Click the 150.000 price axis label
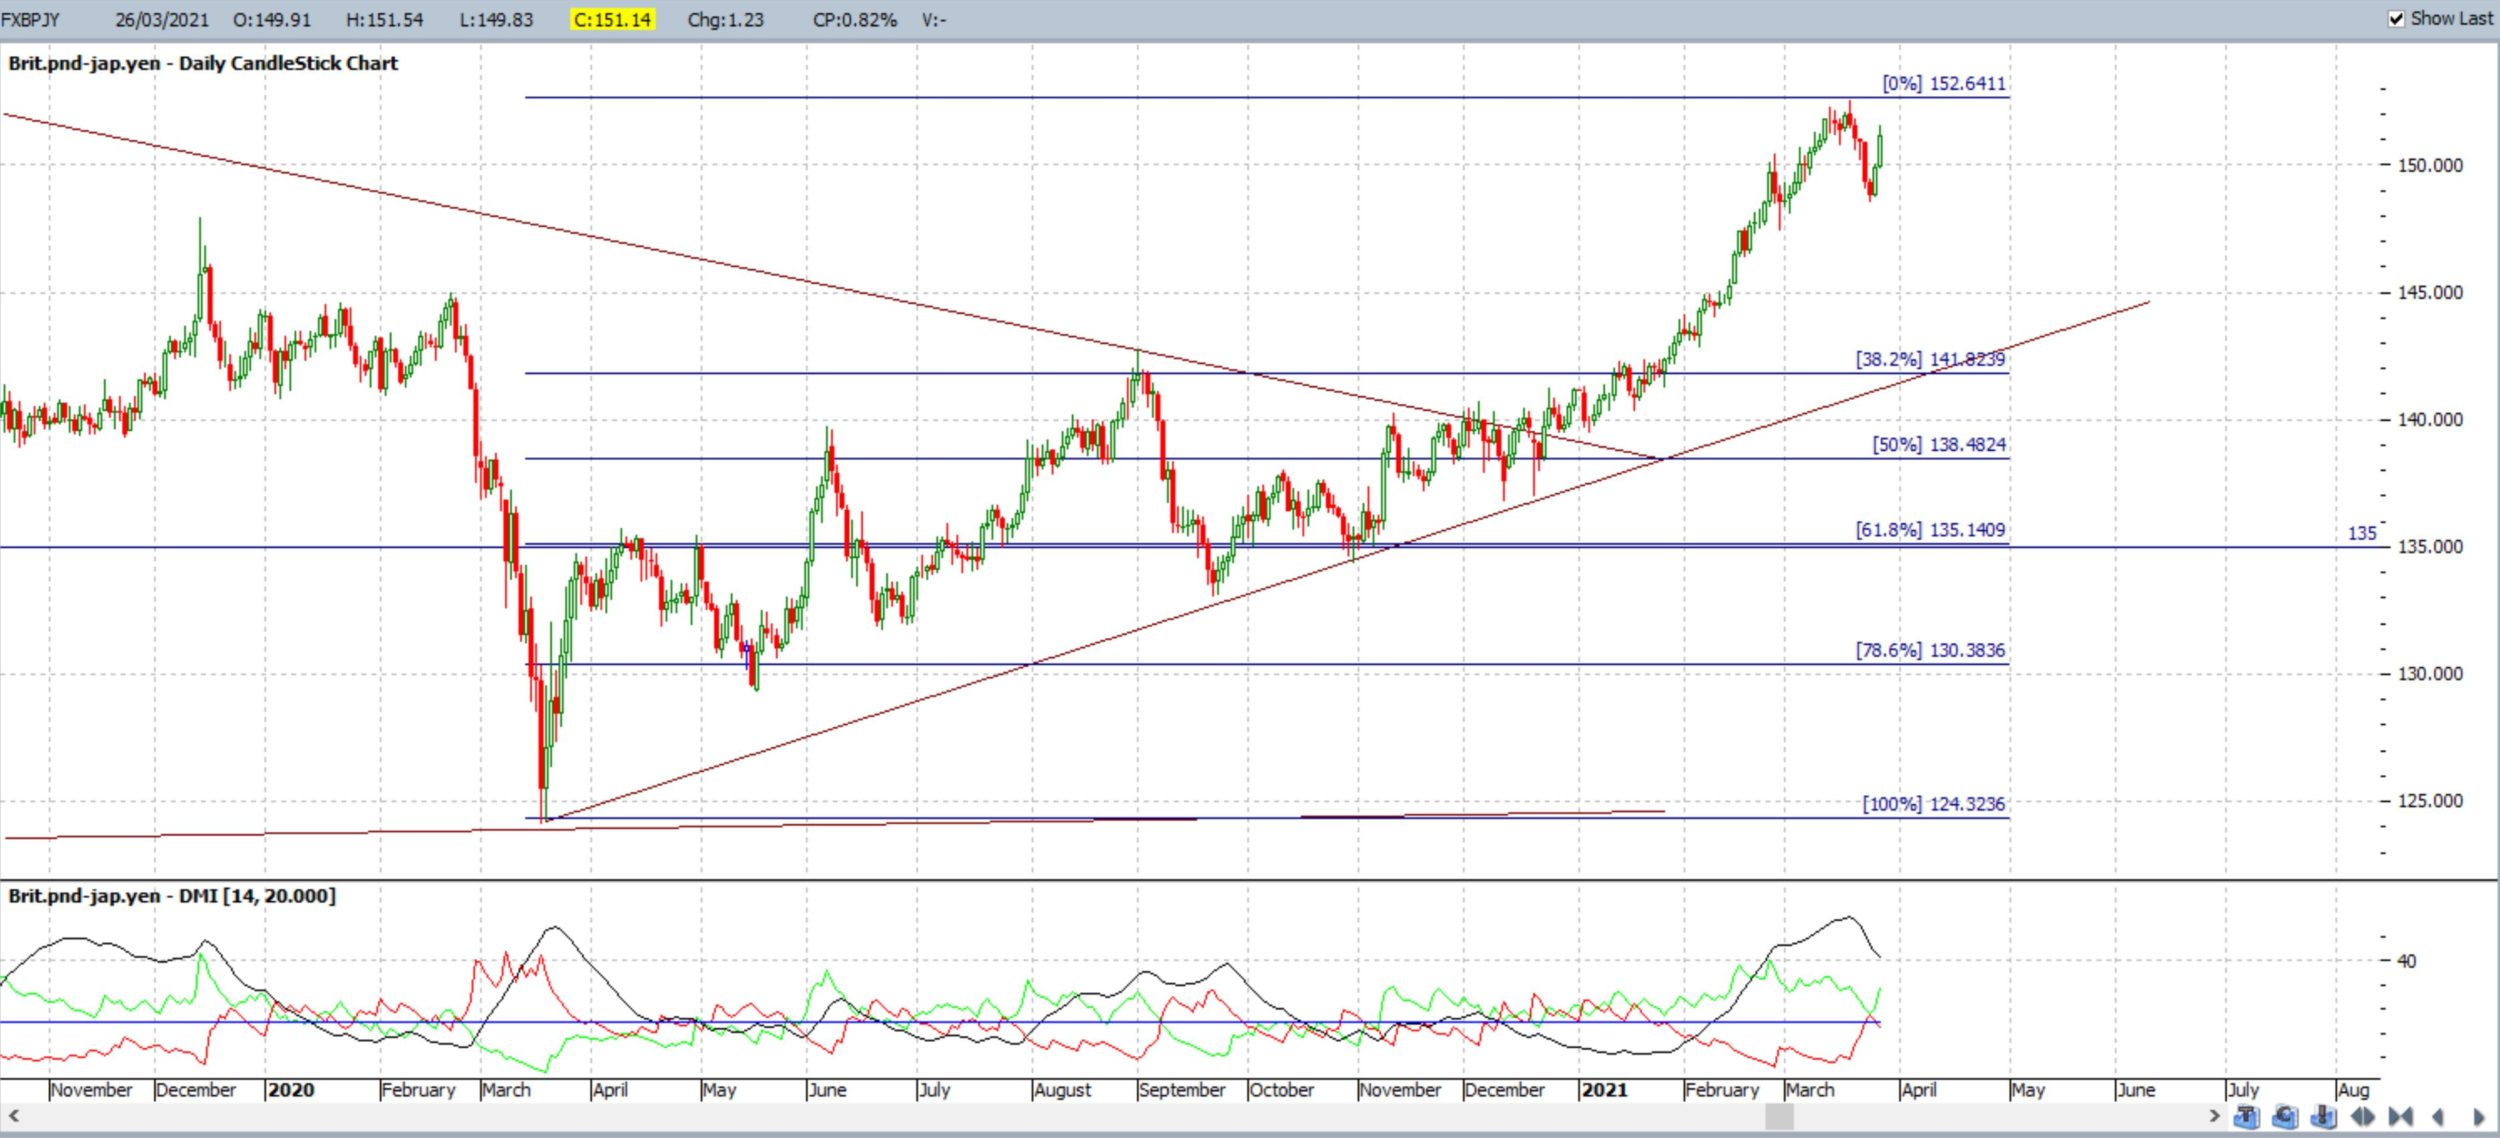The height and width of the screenshot is (1138, 2500). pos(2430,165)
